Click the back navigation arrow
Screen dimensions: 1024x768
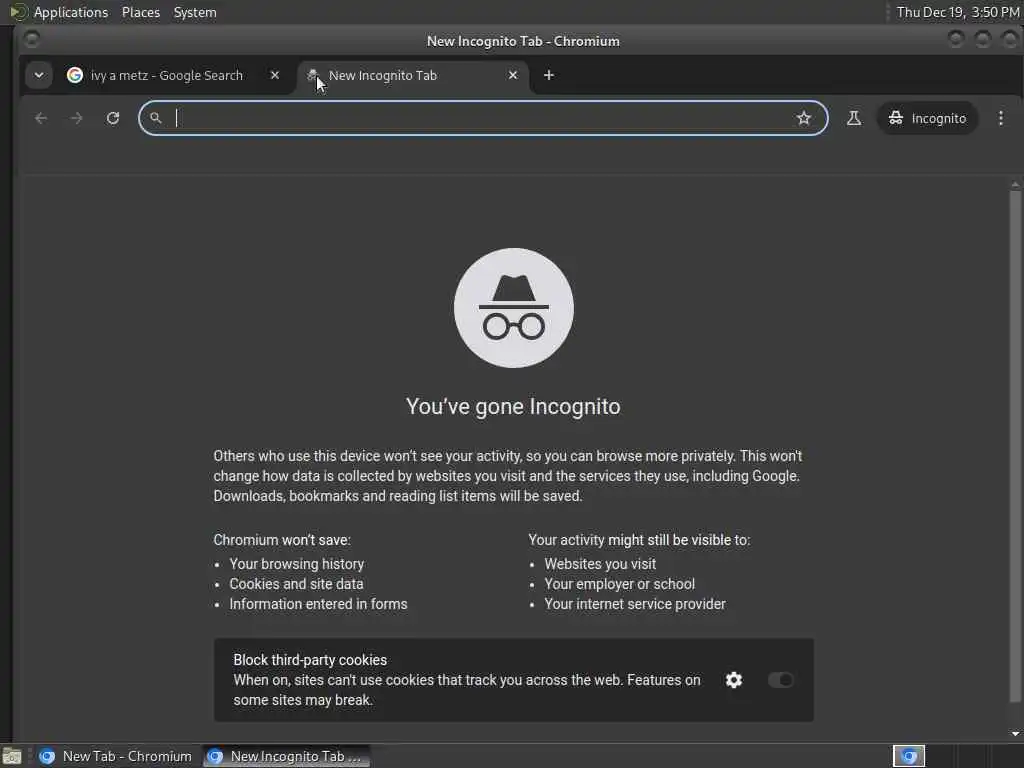[x=40, y=118]
